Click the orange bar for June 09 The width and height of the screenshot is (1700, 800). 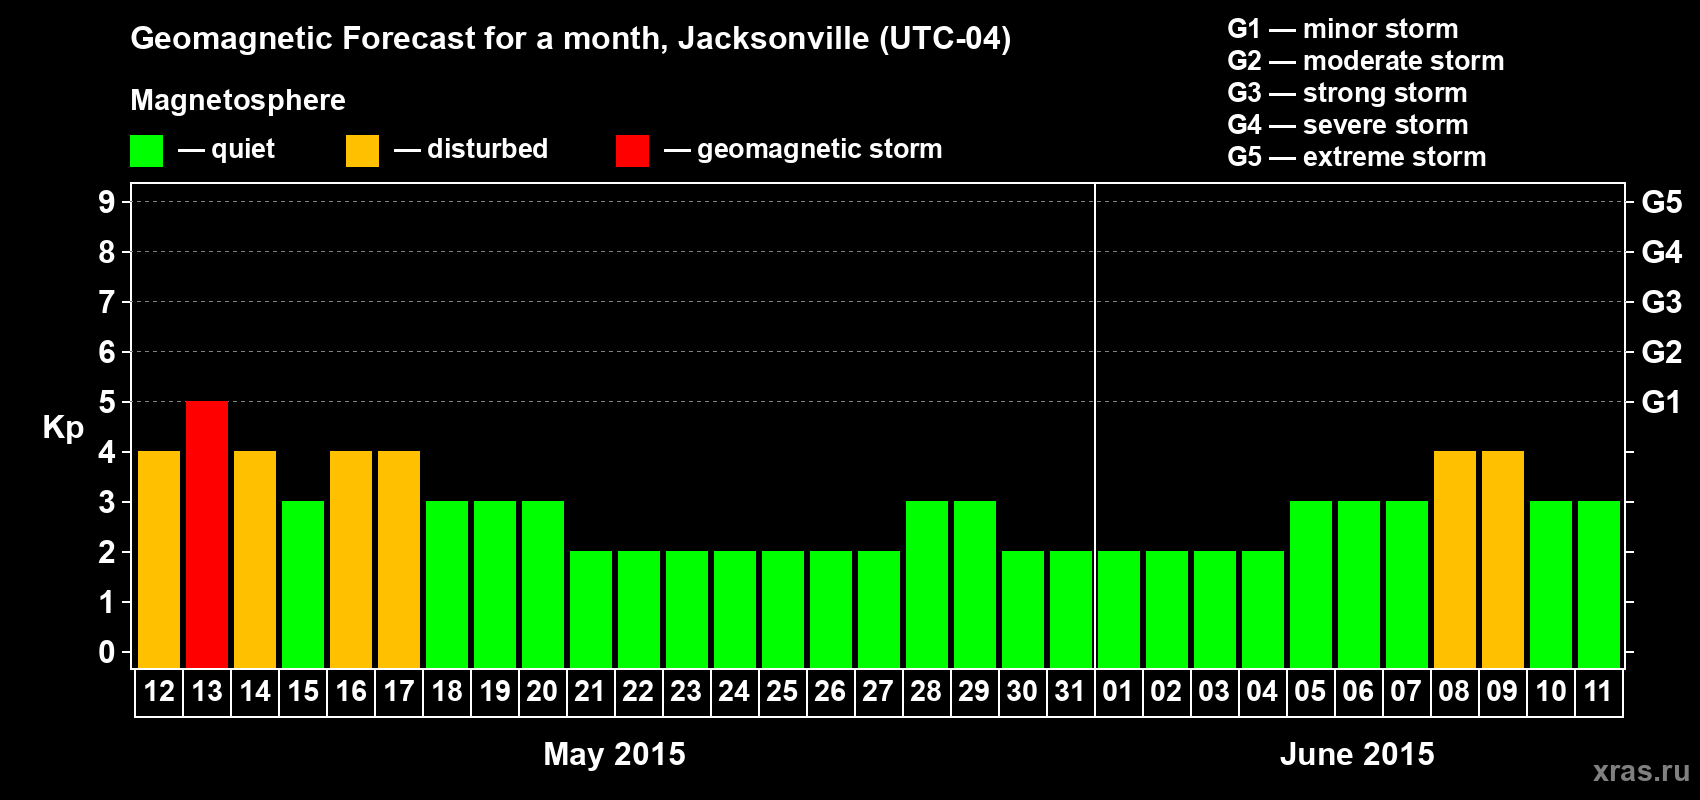[x=1503, y=560]
